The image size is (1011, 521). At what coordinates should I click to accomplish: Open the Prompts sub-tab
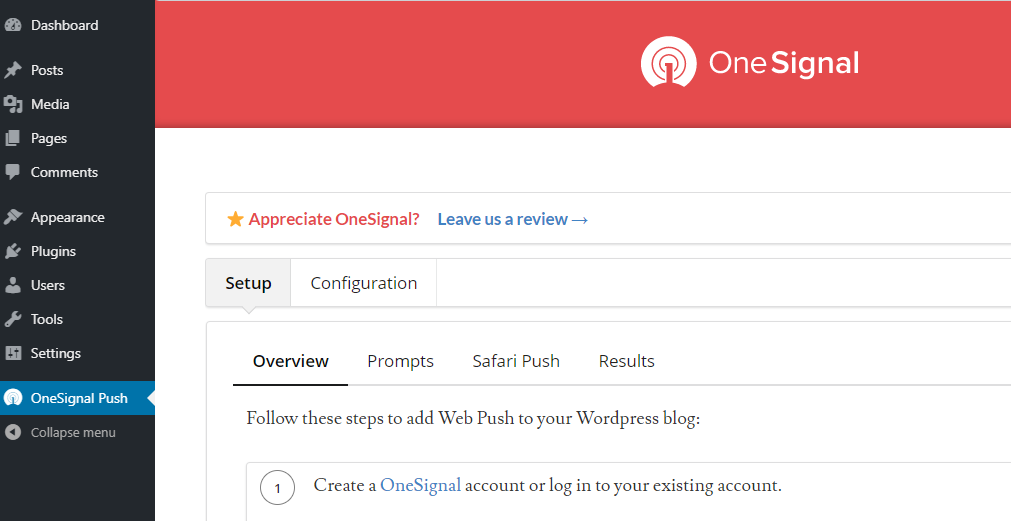coord(400,361)
